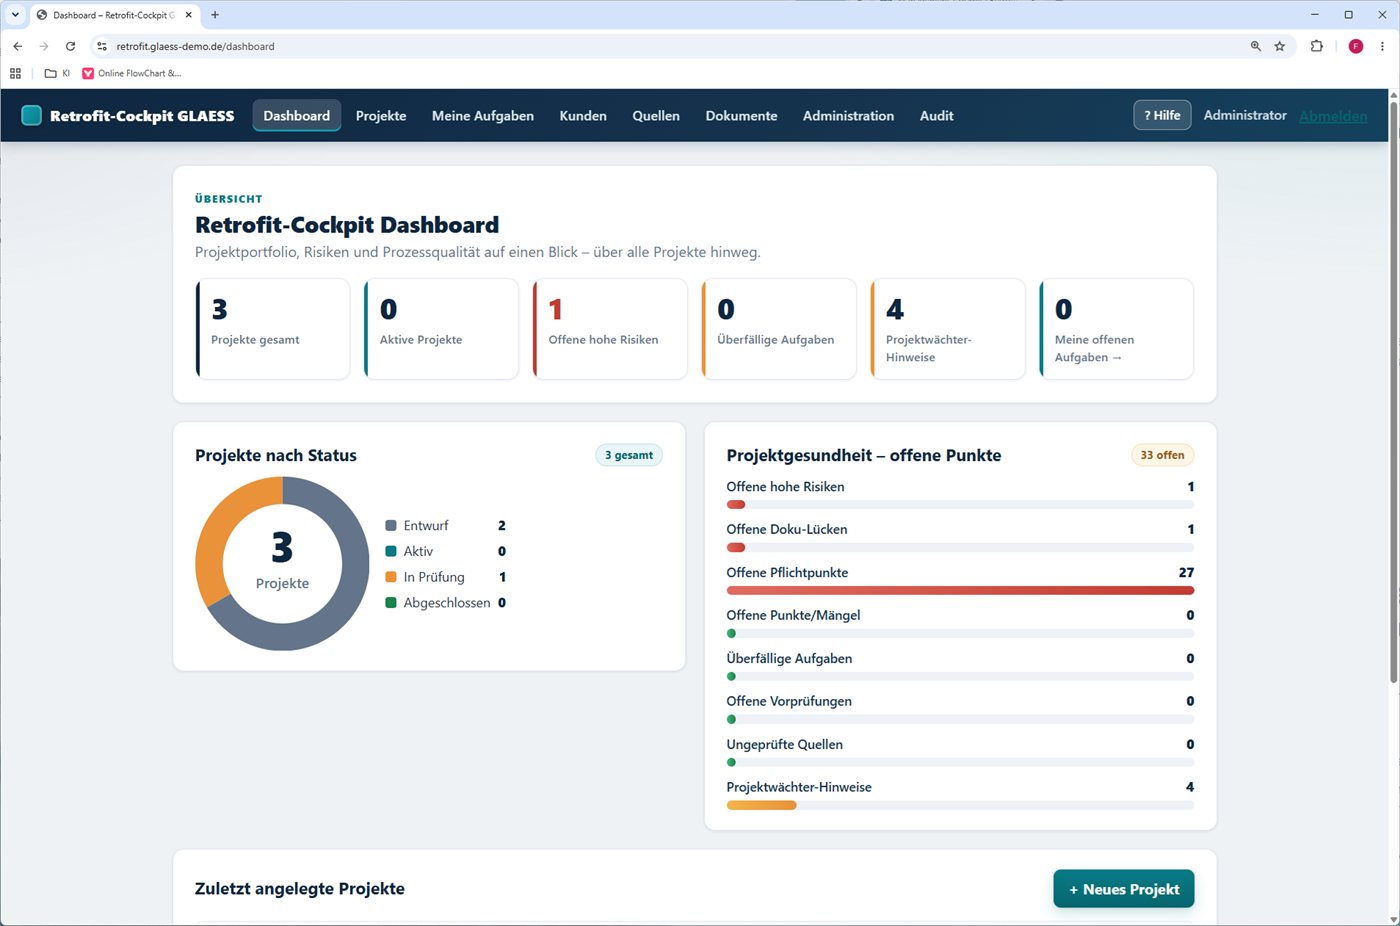Click the 33 offen badge

pos(1162,455)
